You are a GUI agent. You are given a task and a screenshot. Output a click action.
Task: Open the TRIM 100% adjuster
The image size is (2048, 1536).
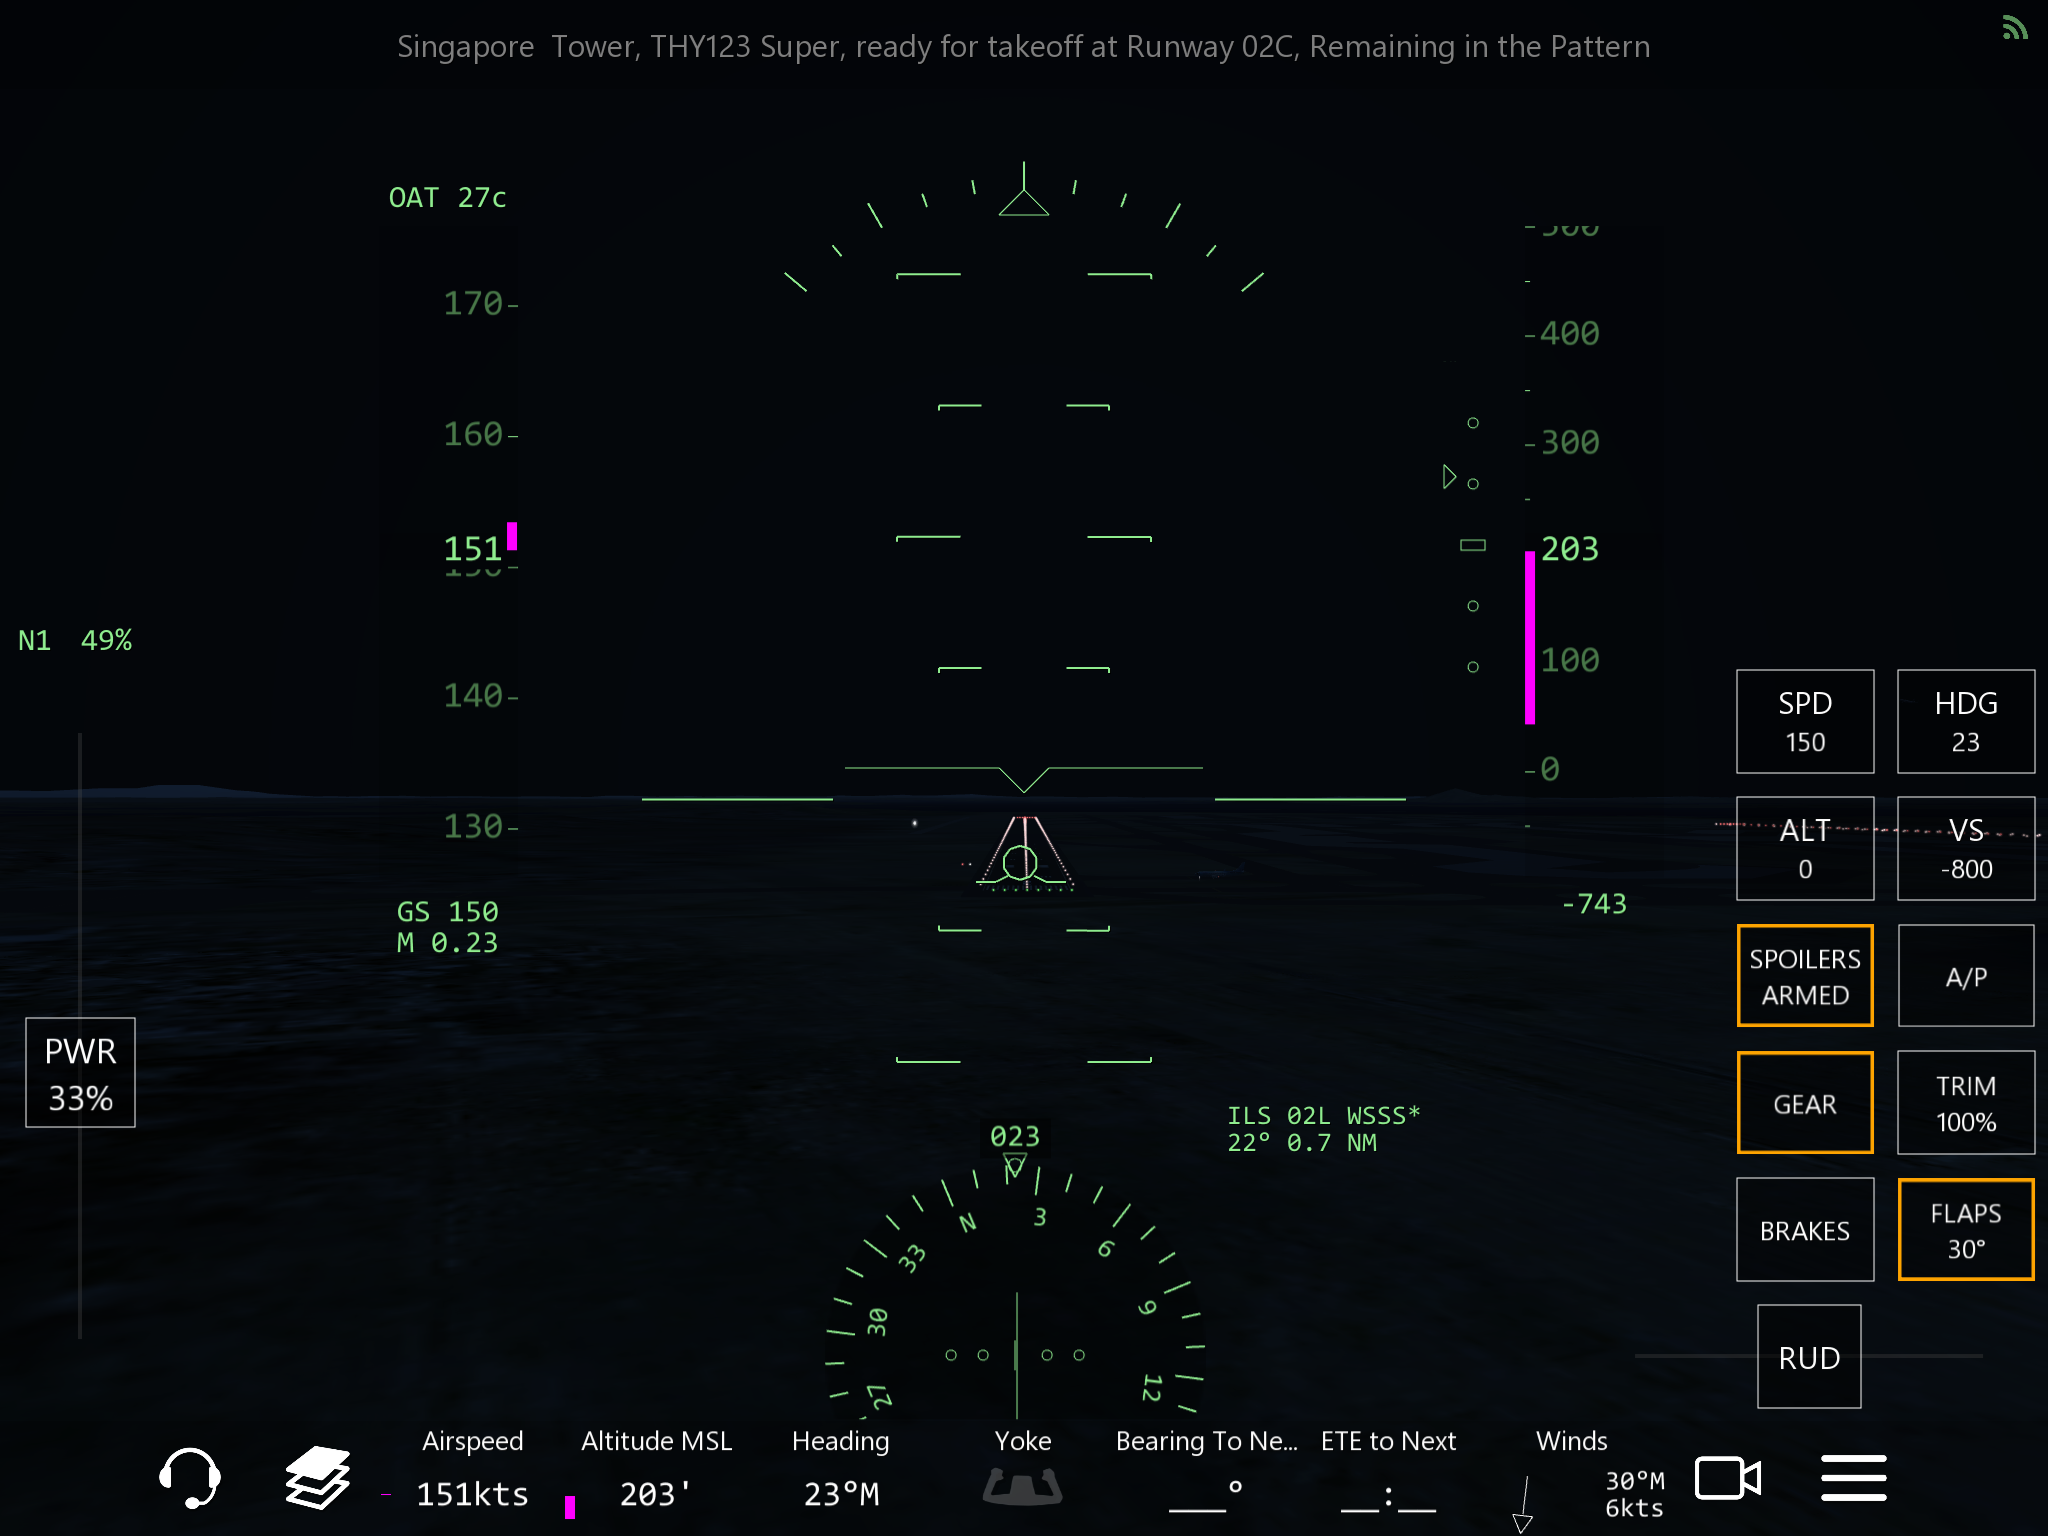tap(1965, 1103)
